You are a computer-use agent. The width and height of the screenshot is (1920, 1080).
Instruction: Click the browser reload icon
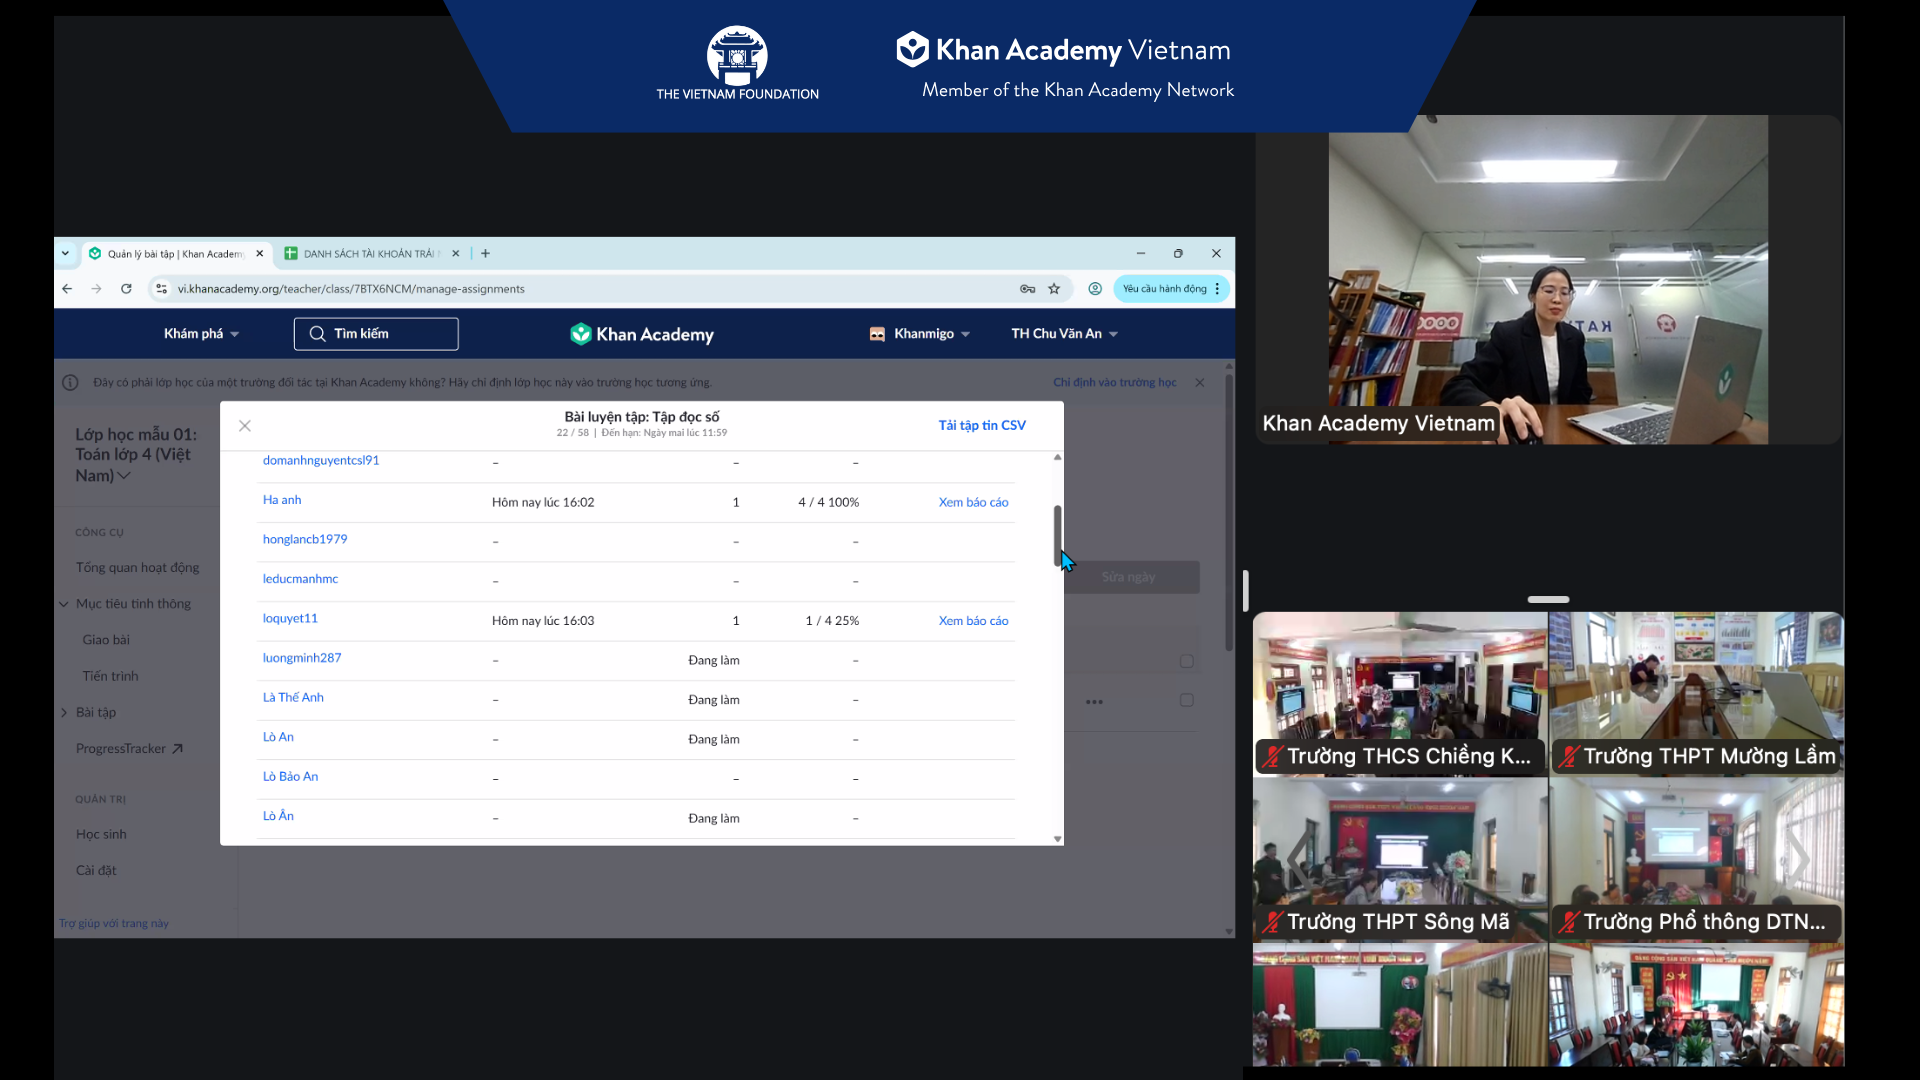(x=126, y=289)
